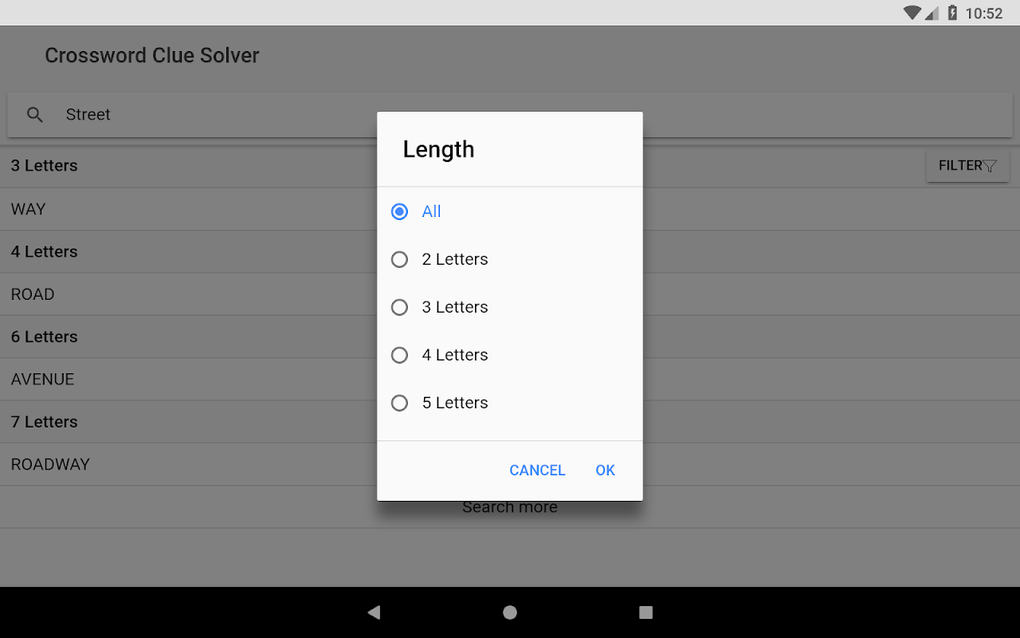Screen dimensions: 1020x638
Task: Tap the AVENUE answer result
Action: click(43, 379)
